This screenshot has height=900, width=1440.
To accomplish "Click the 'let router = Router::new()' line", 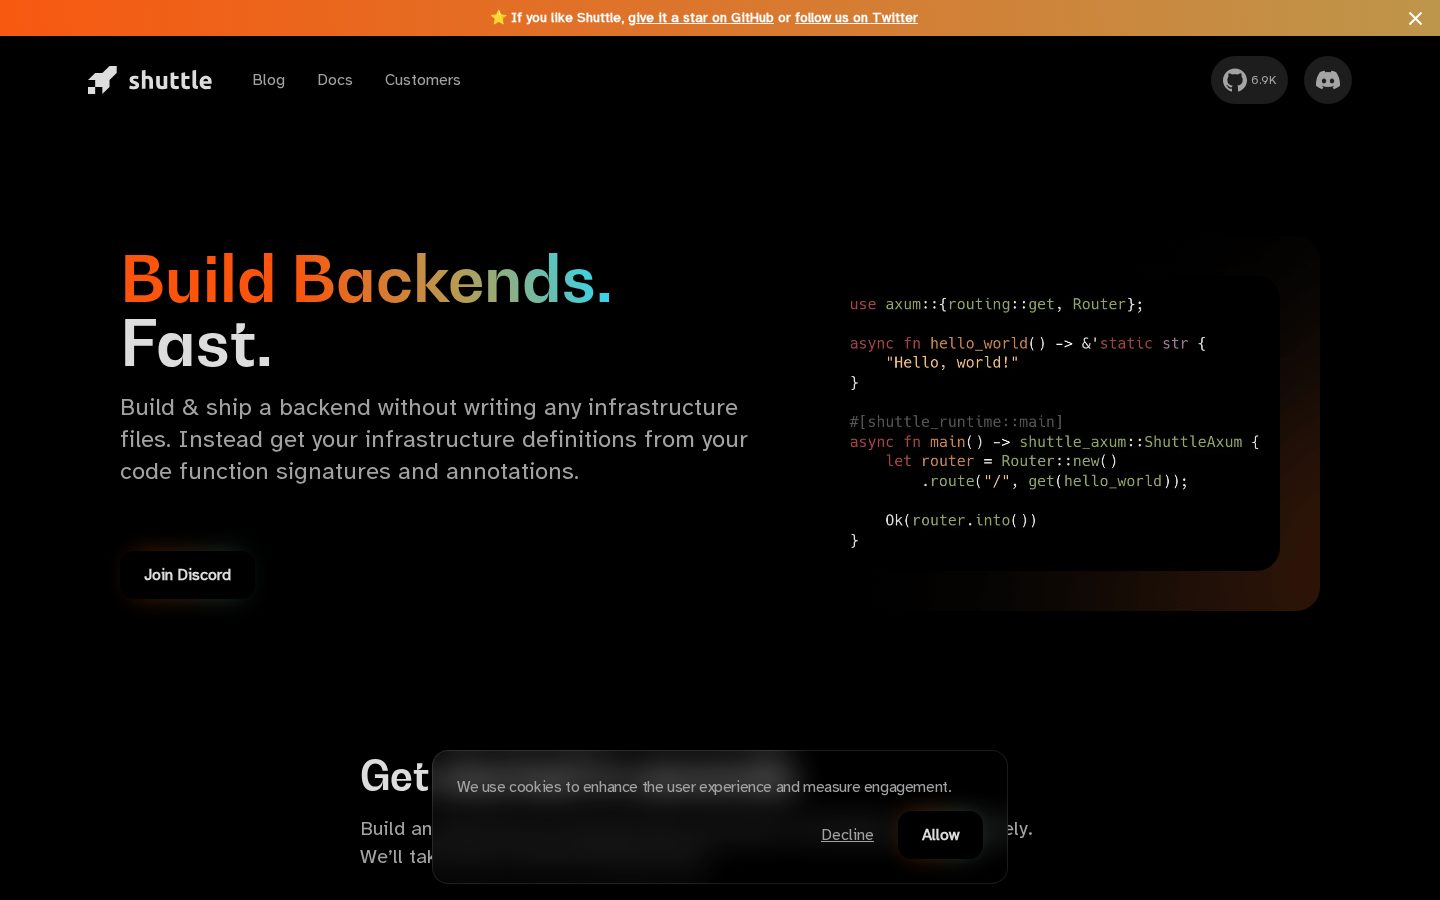I will coord(1001,461).
